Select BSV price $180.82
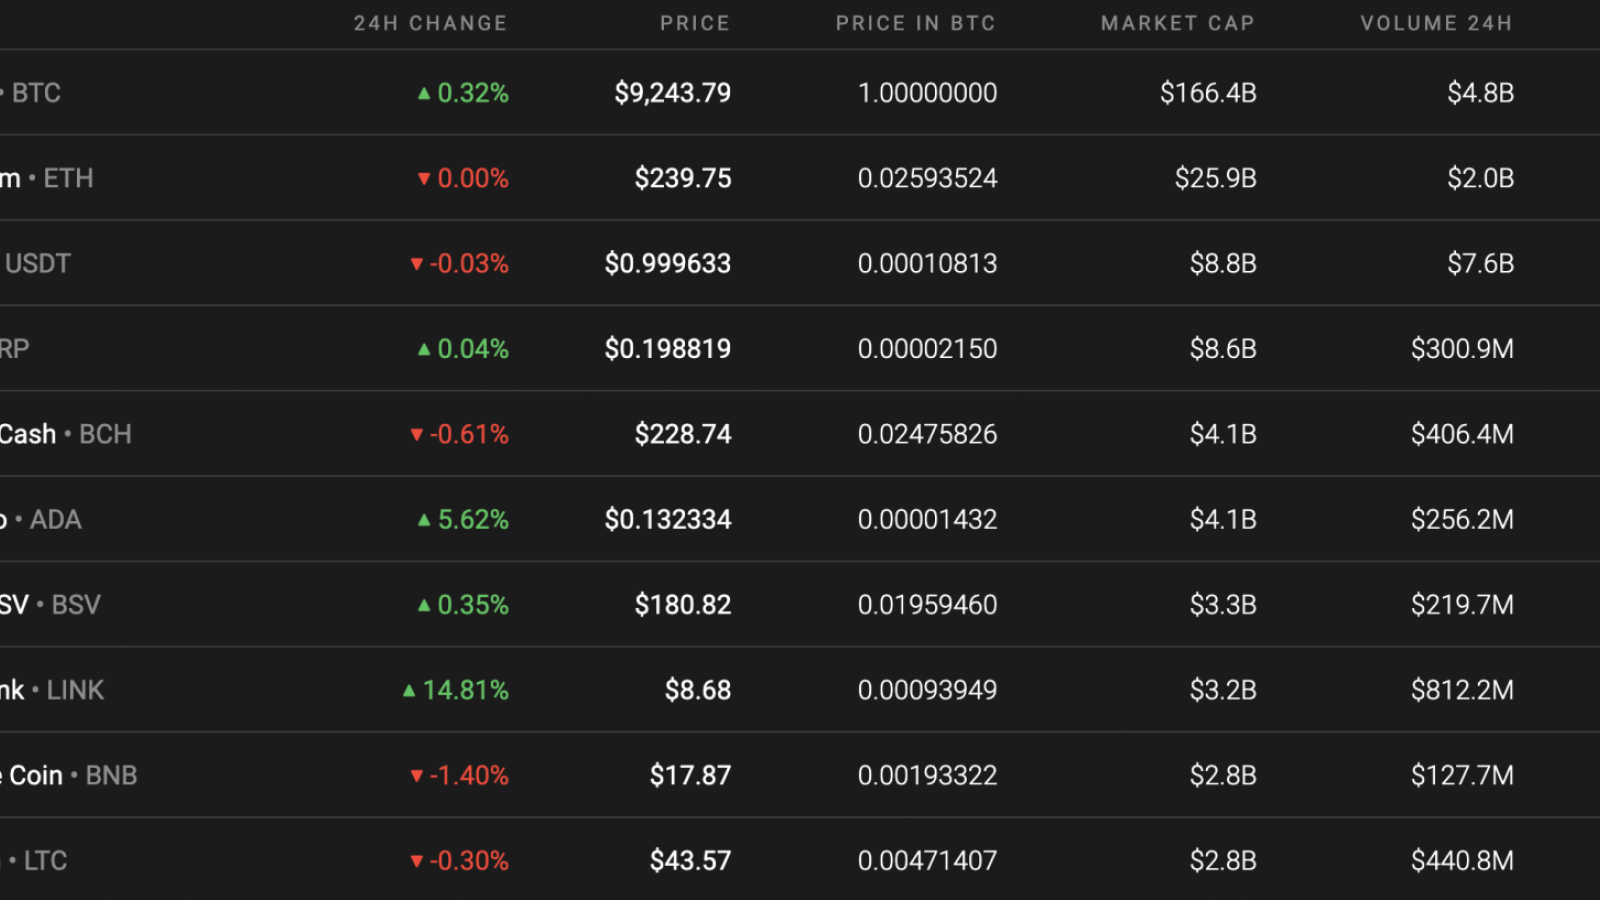 [683, 605]
